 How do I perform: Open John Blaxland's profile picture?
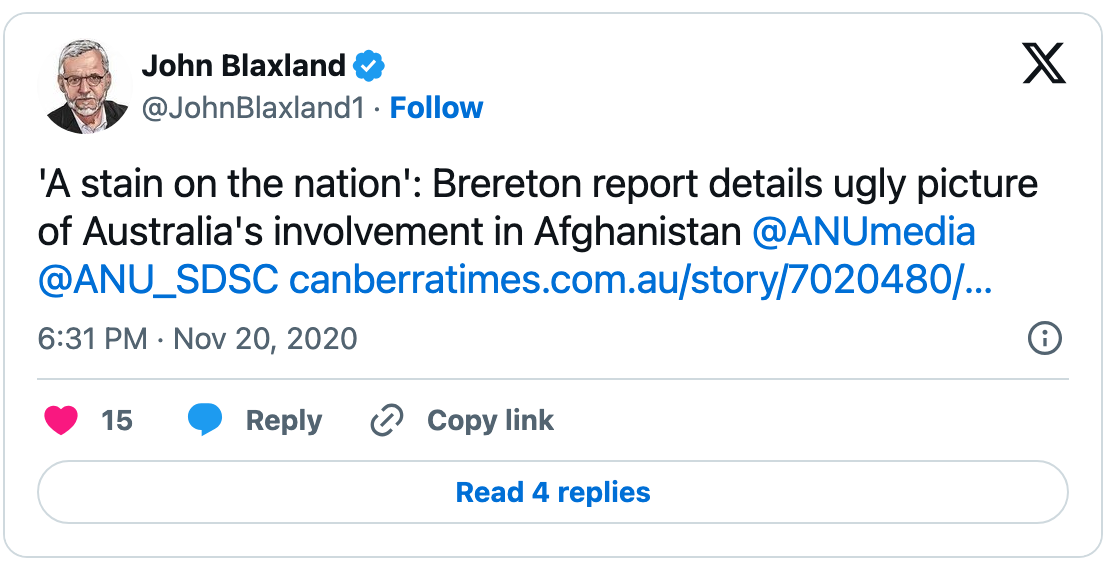[x=84, y=87]
